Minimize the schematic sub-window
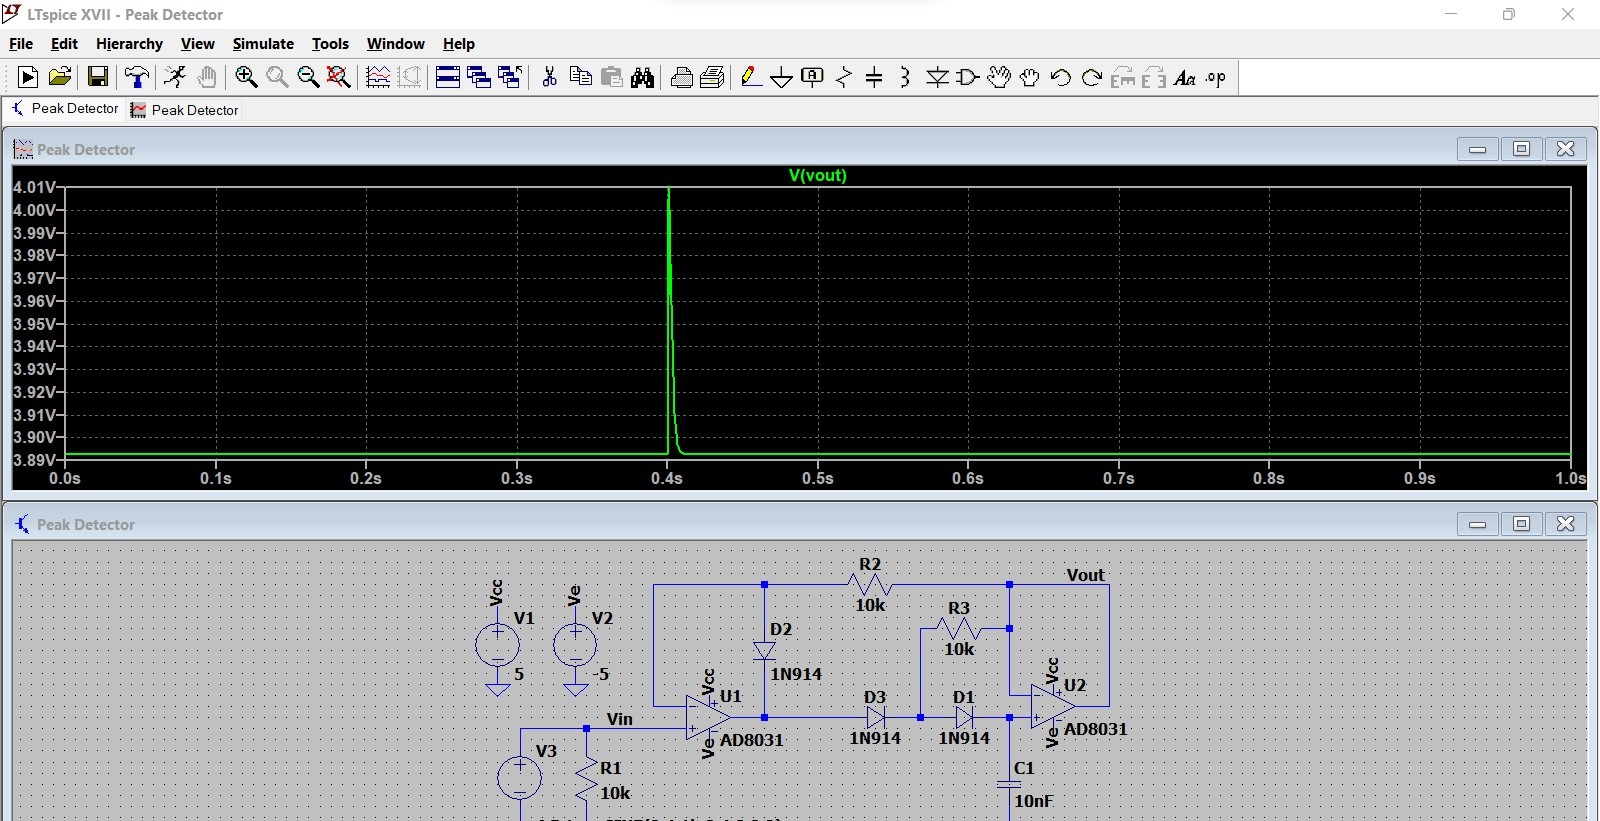Screen dimensions: 1600x821 coord(1477,524)
